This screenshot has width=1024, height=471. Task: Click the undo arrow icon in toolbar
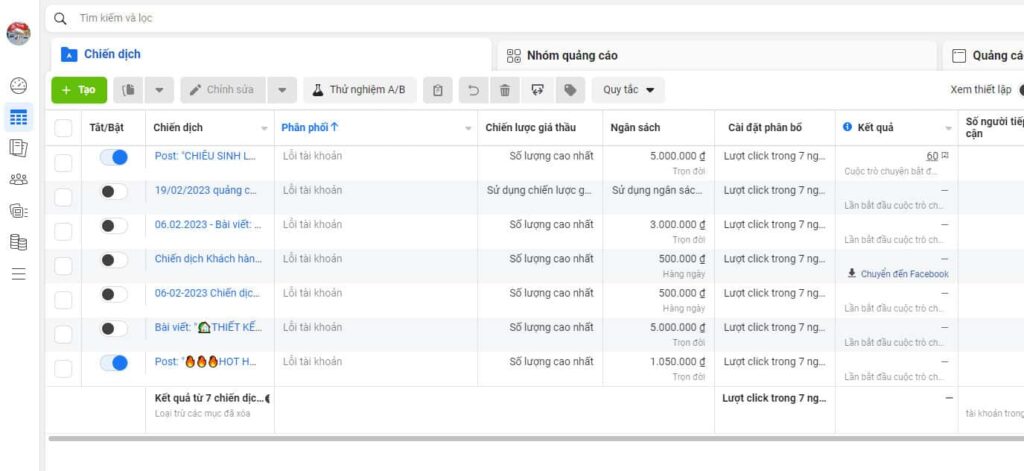[x=473, y=90]
